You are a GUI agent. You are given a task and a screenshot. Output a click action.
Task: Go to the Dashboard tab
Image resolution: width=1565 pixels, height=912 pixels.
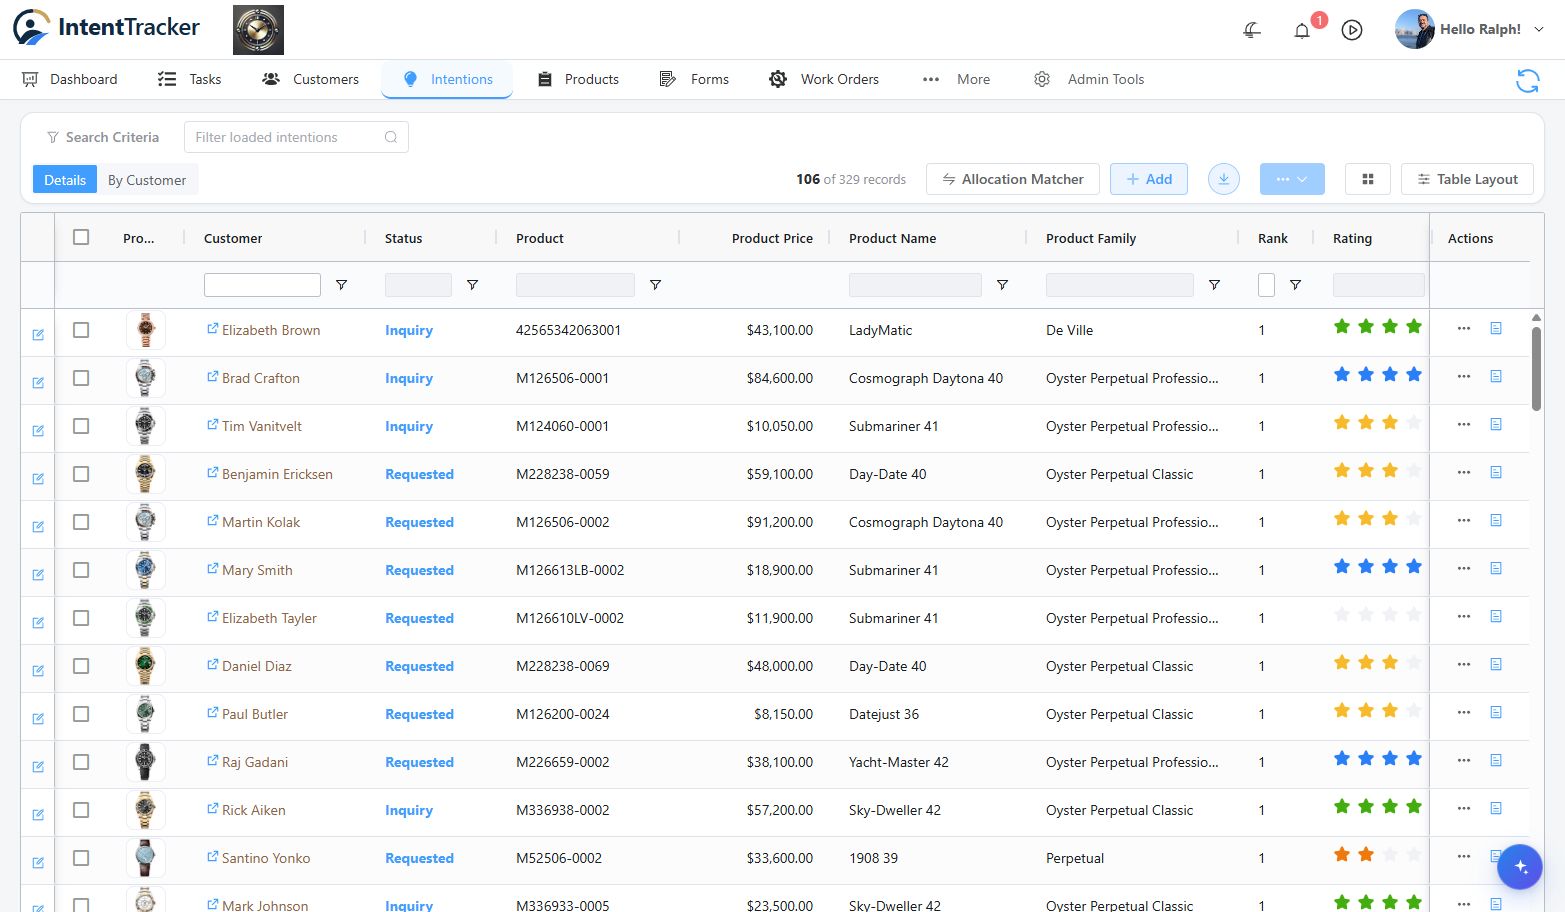[70, 79]
